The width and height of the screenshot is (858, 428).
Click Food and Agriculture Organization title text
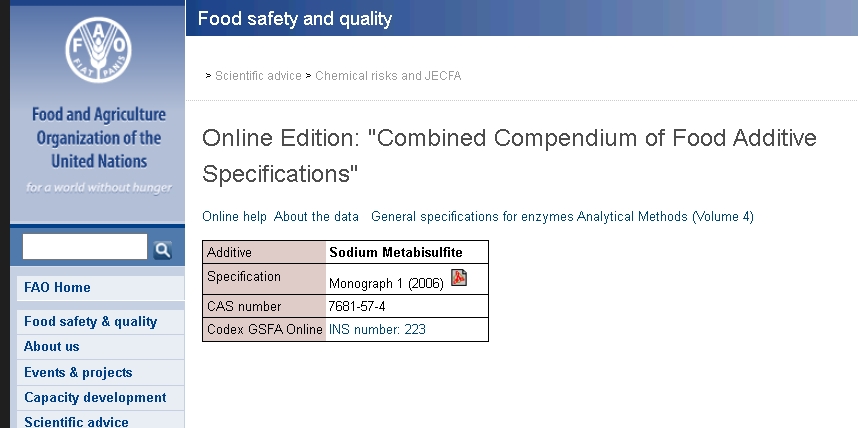[x=99, y=138]
